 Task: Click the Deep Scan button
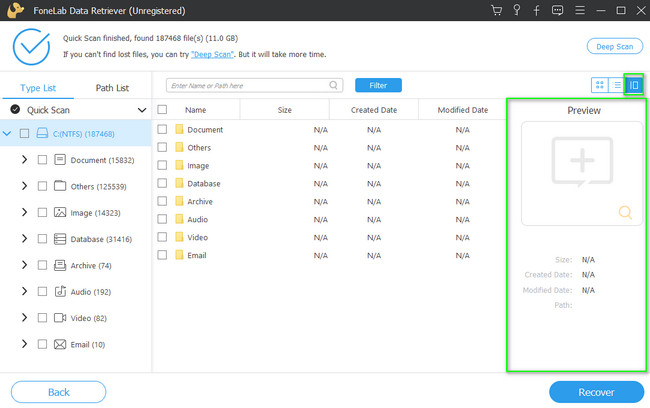(614, 46)
